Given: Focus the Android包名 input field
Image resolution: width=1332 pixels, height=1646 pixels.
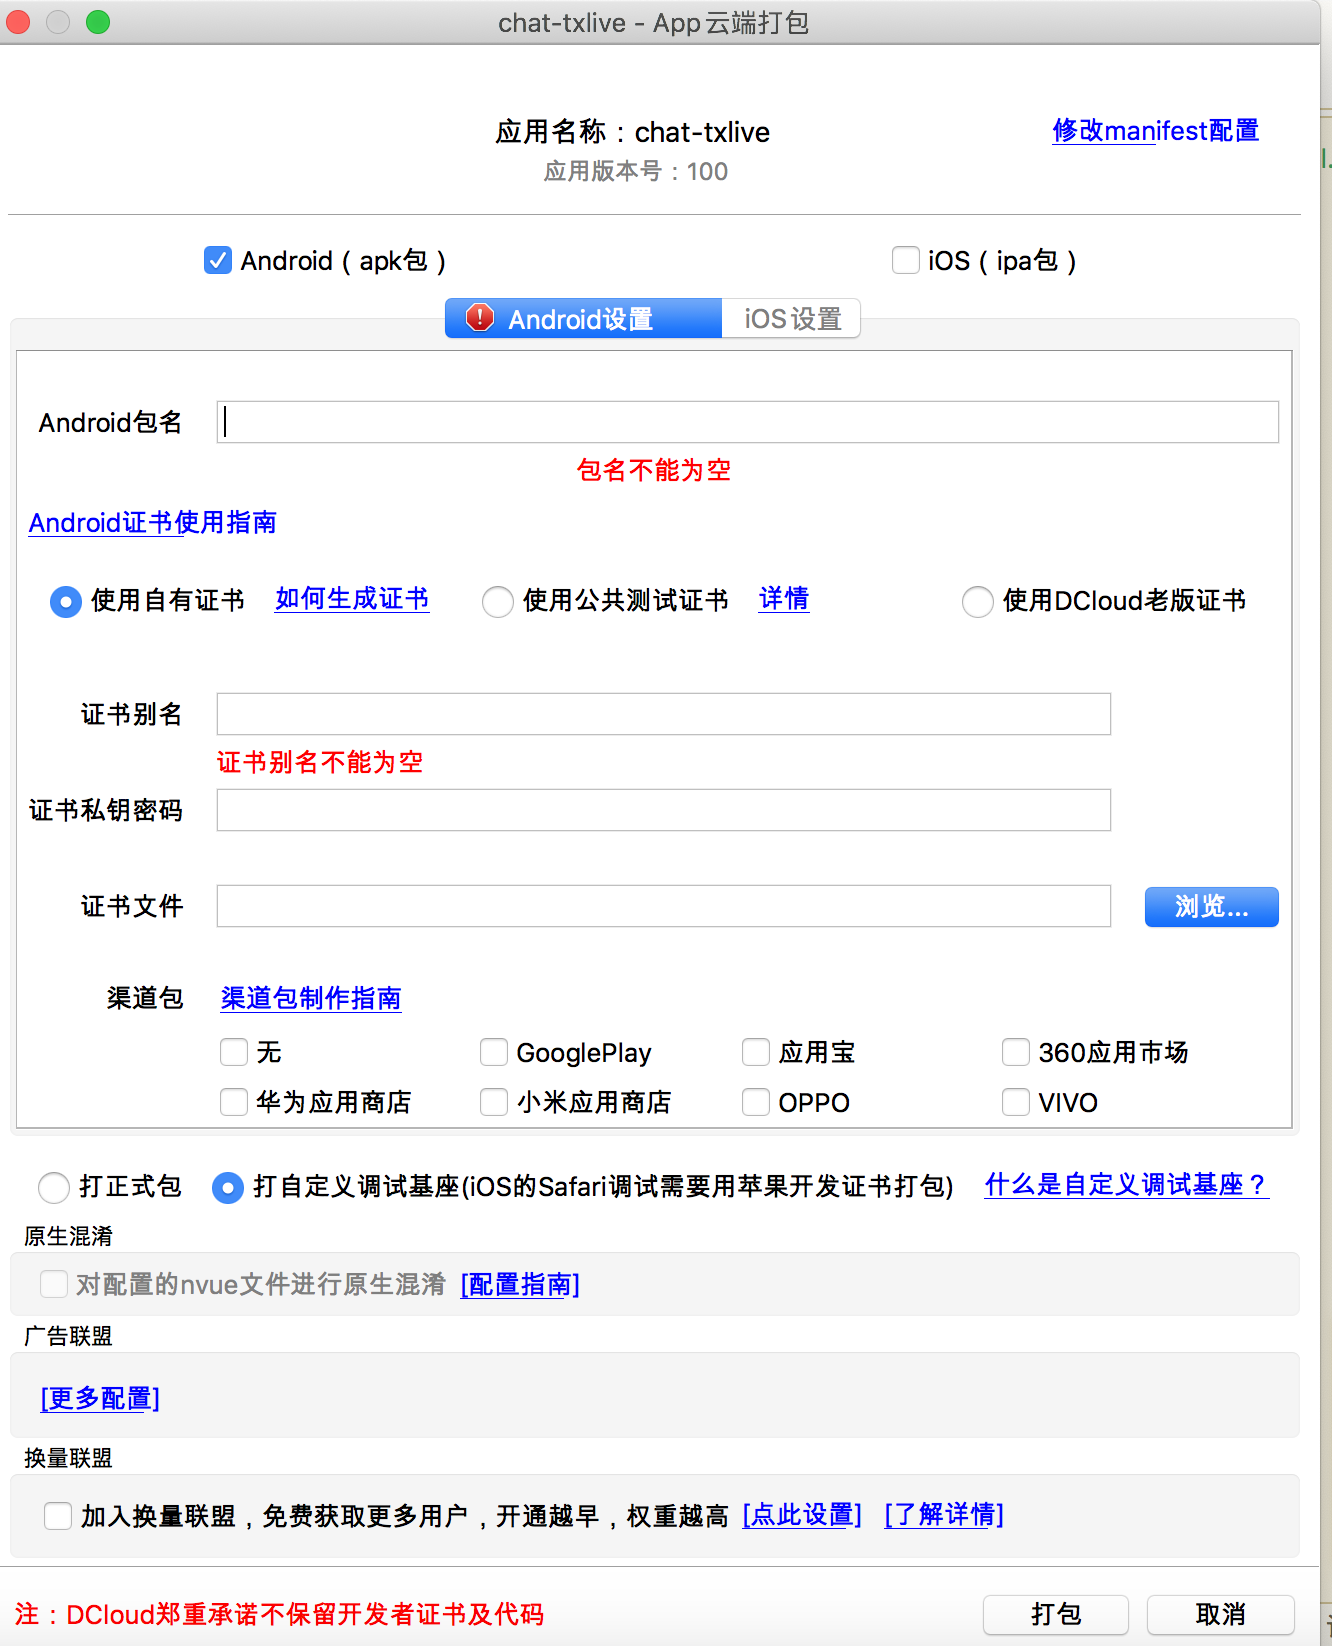Looking at the screenshot, I should (x=748, y=422).
